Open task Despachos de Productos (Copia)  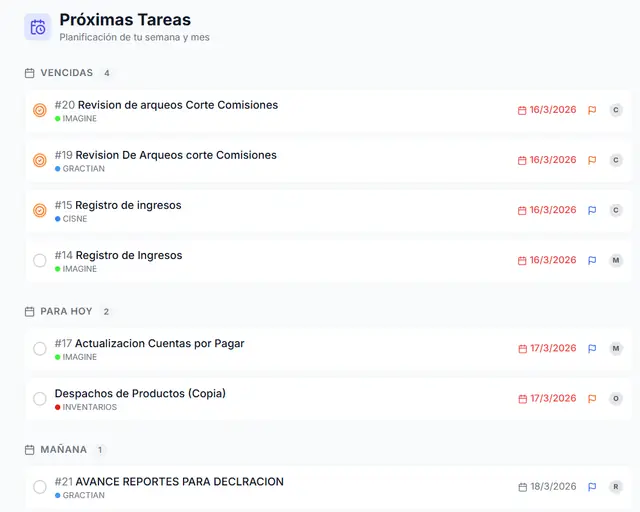(140, 394)
